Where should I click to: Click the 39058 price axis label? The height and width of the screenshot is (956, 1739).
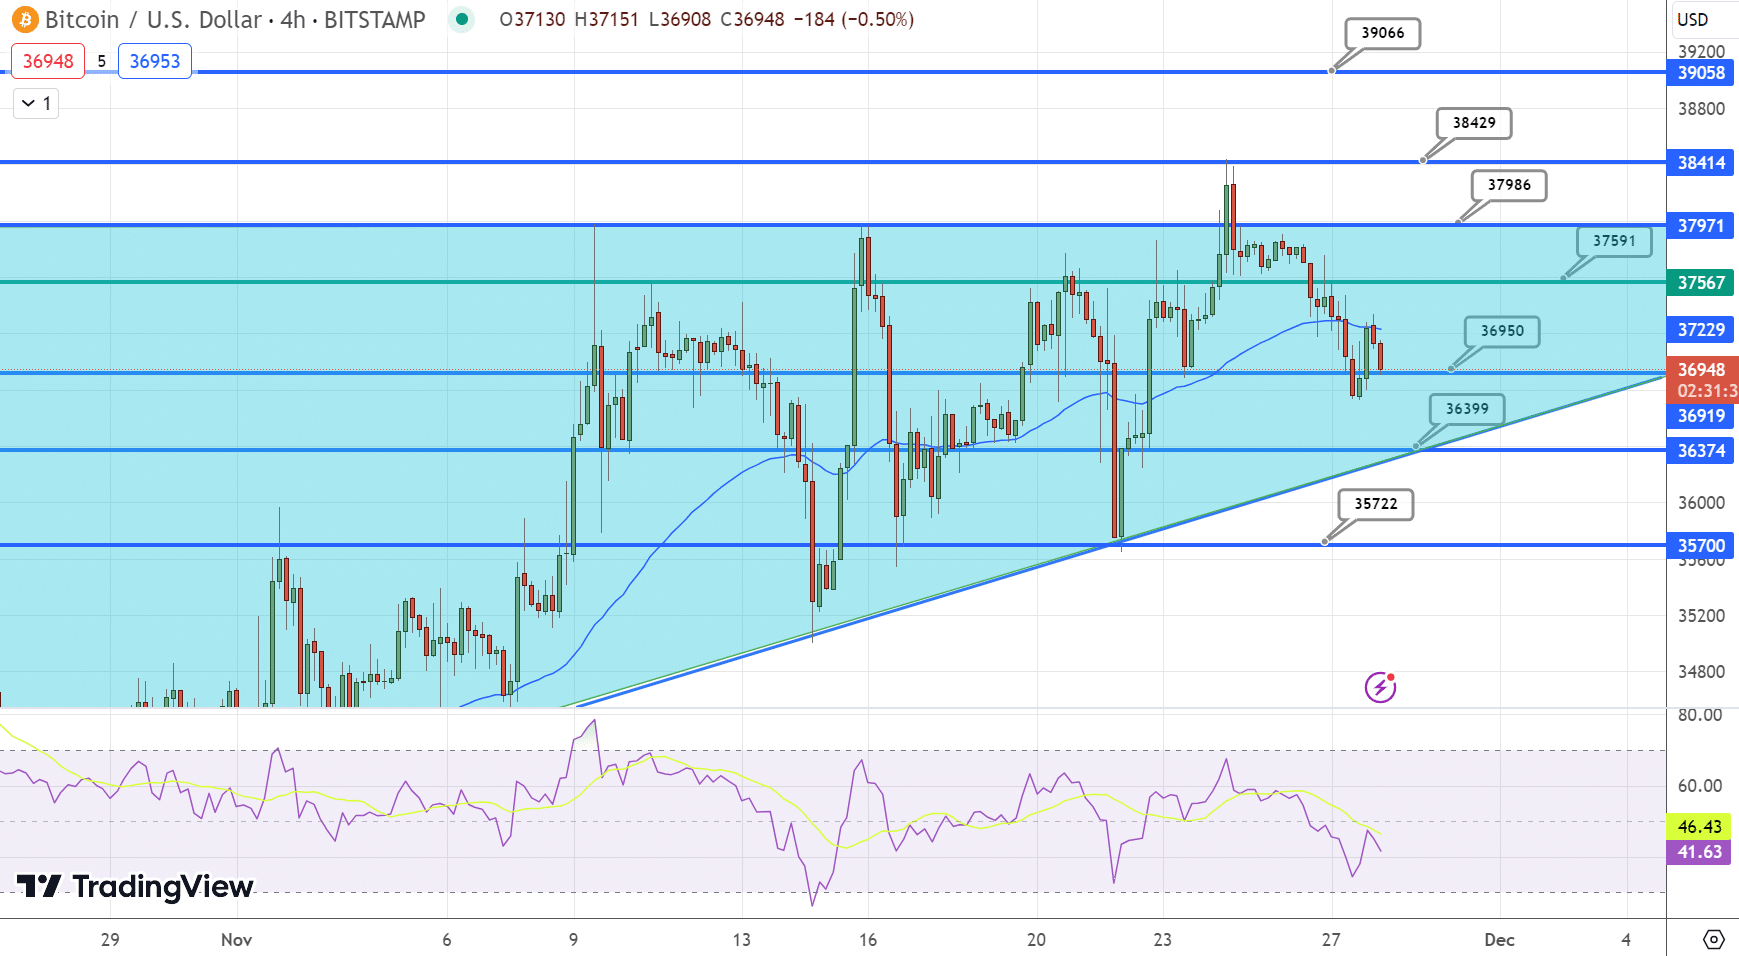1701,72
